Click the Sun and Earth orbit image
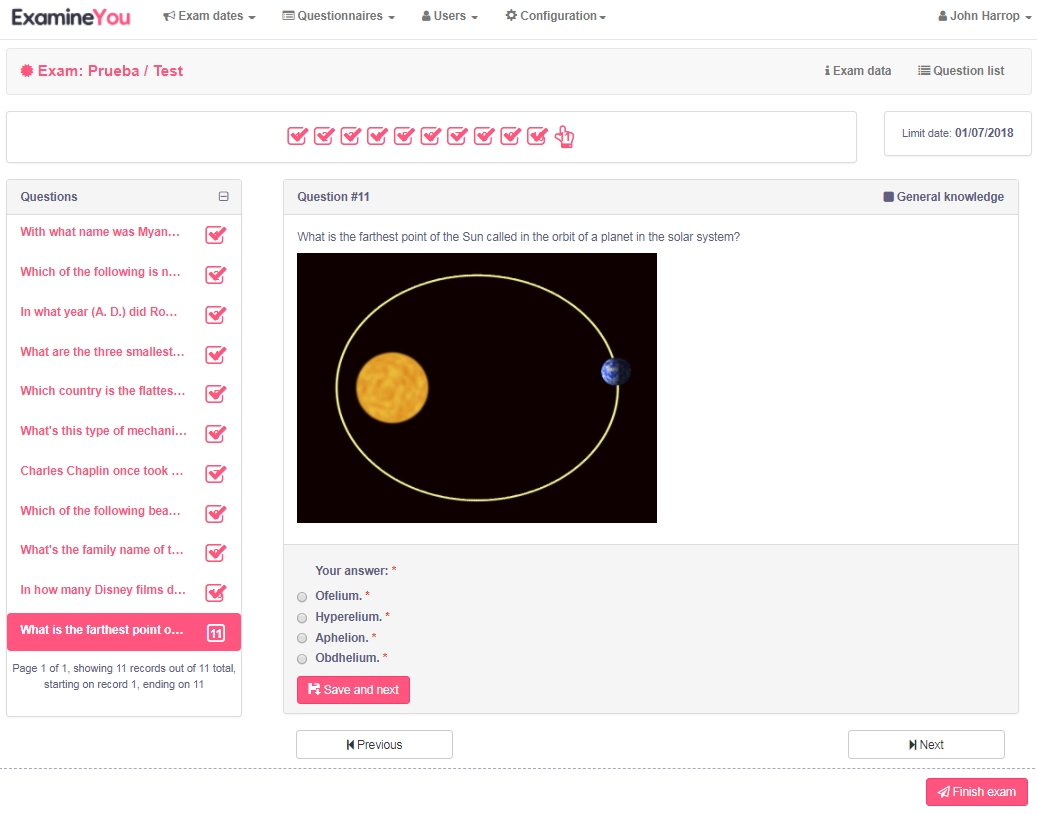1037x814 pixels. pos(477,388)
